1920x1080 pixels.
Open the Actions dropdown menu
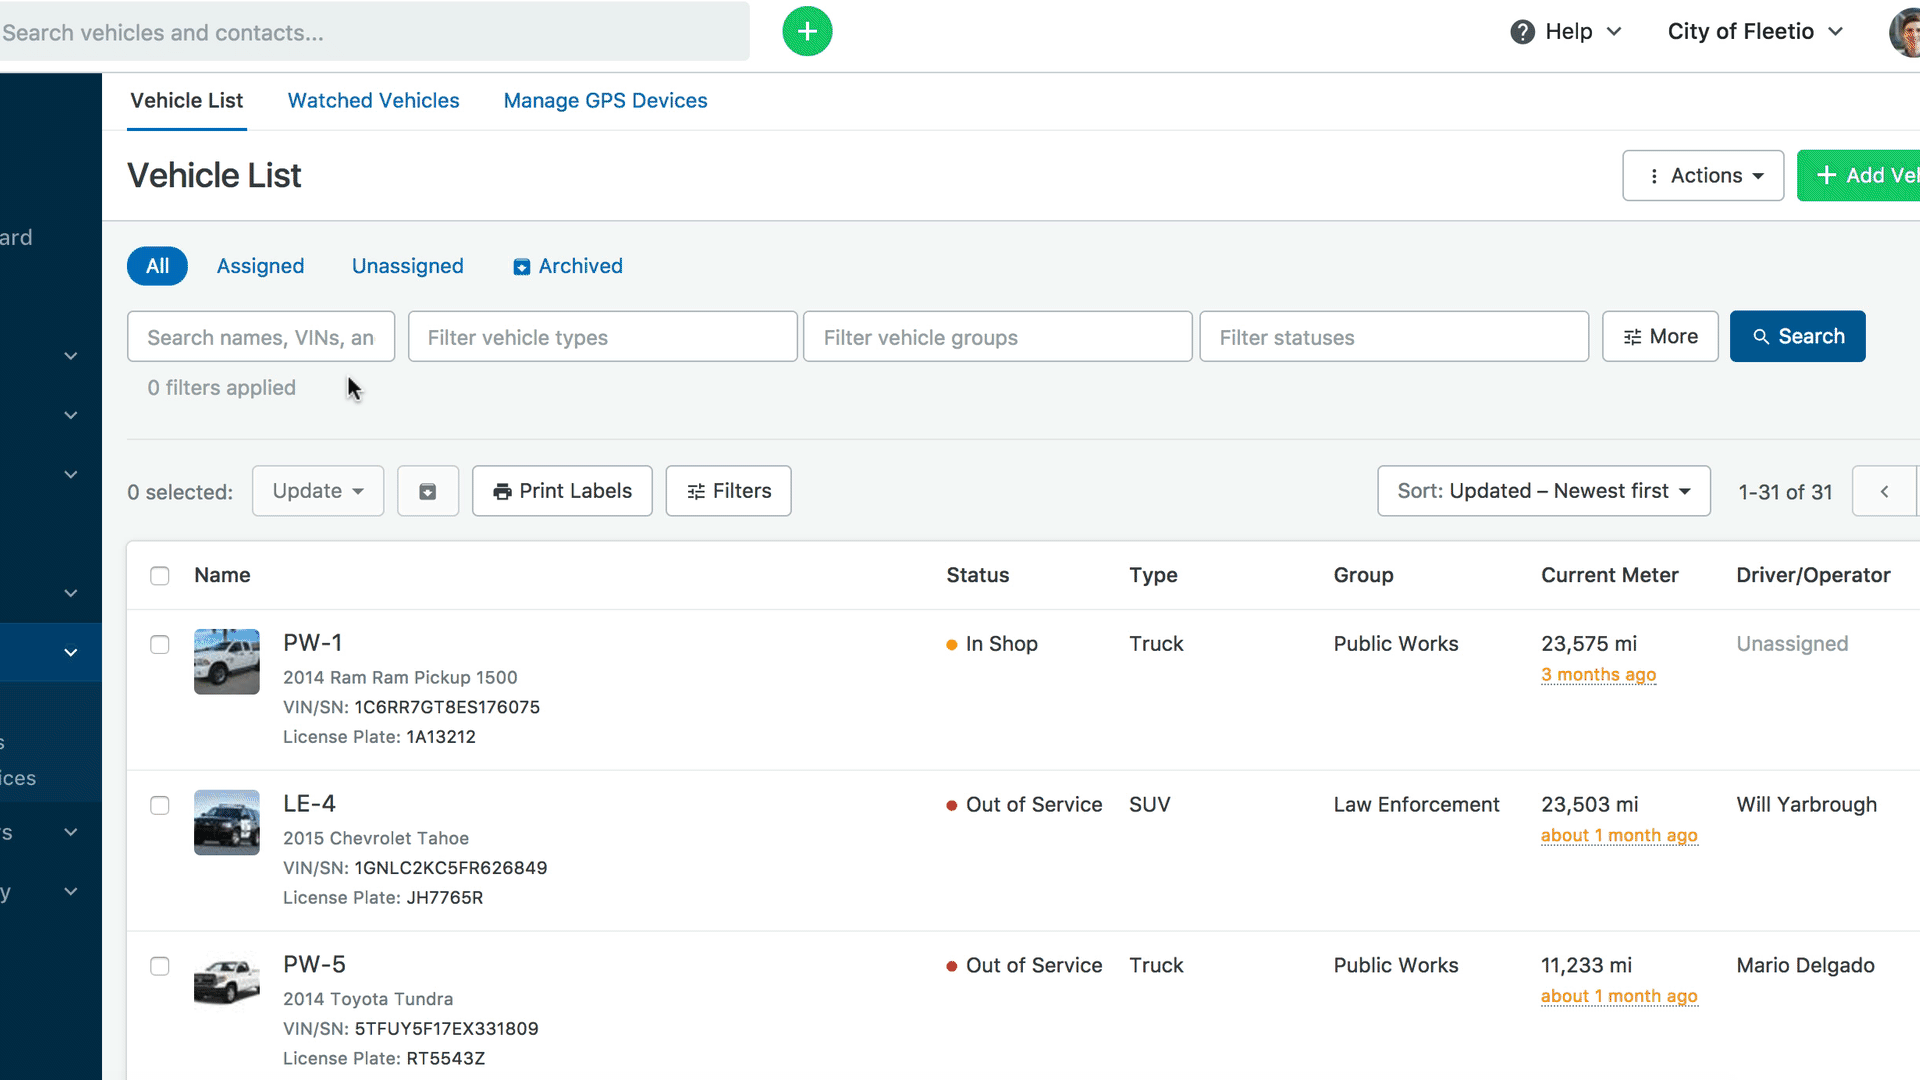coord(1703,176)
